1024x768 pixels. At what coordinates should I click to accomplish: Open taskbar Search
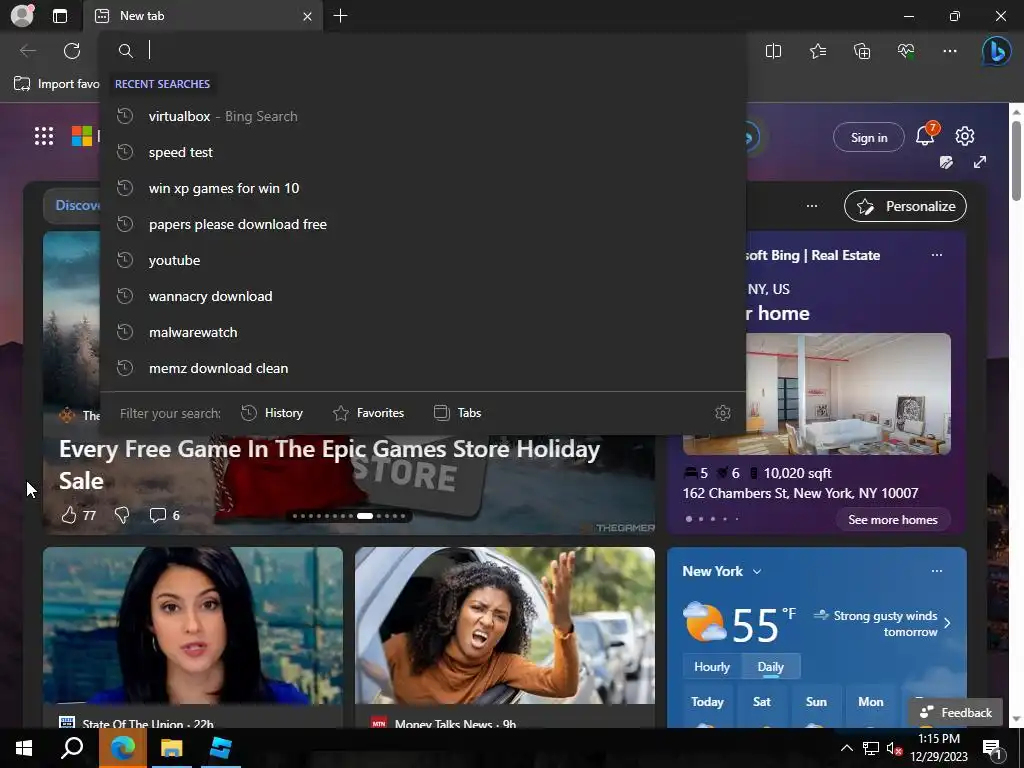pos(72,748)
